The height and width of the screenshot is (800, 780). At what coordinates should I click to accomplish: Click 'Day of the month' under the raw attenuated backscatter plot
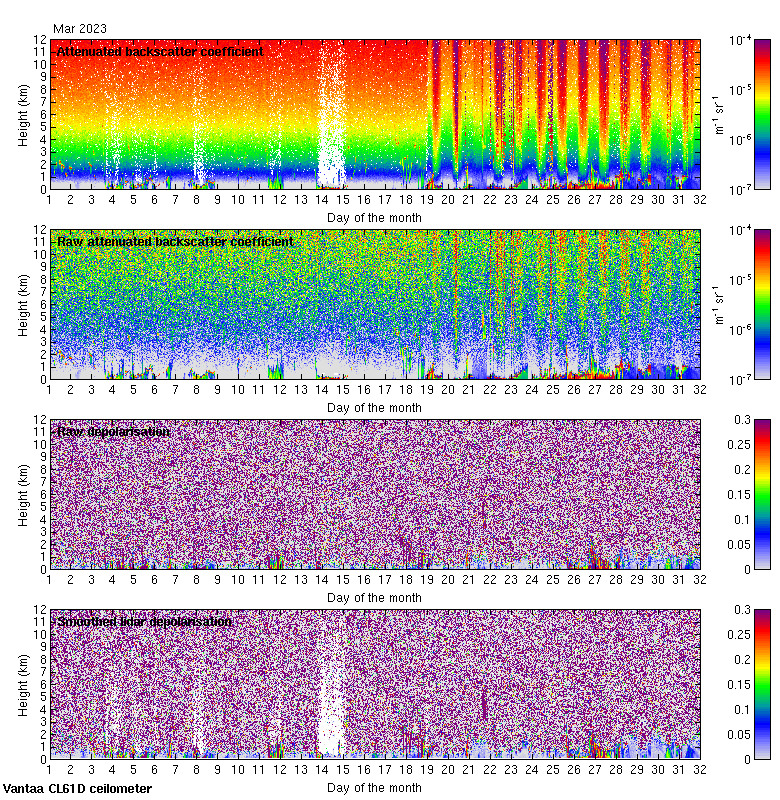(x=374, y=408)
